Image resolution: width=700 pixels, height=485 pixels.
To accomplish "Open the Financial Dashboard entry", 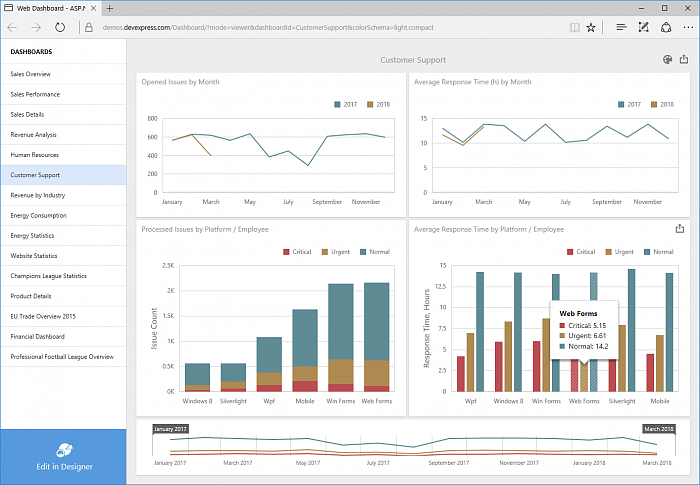I will [37, 336].
